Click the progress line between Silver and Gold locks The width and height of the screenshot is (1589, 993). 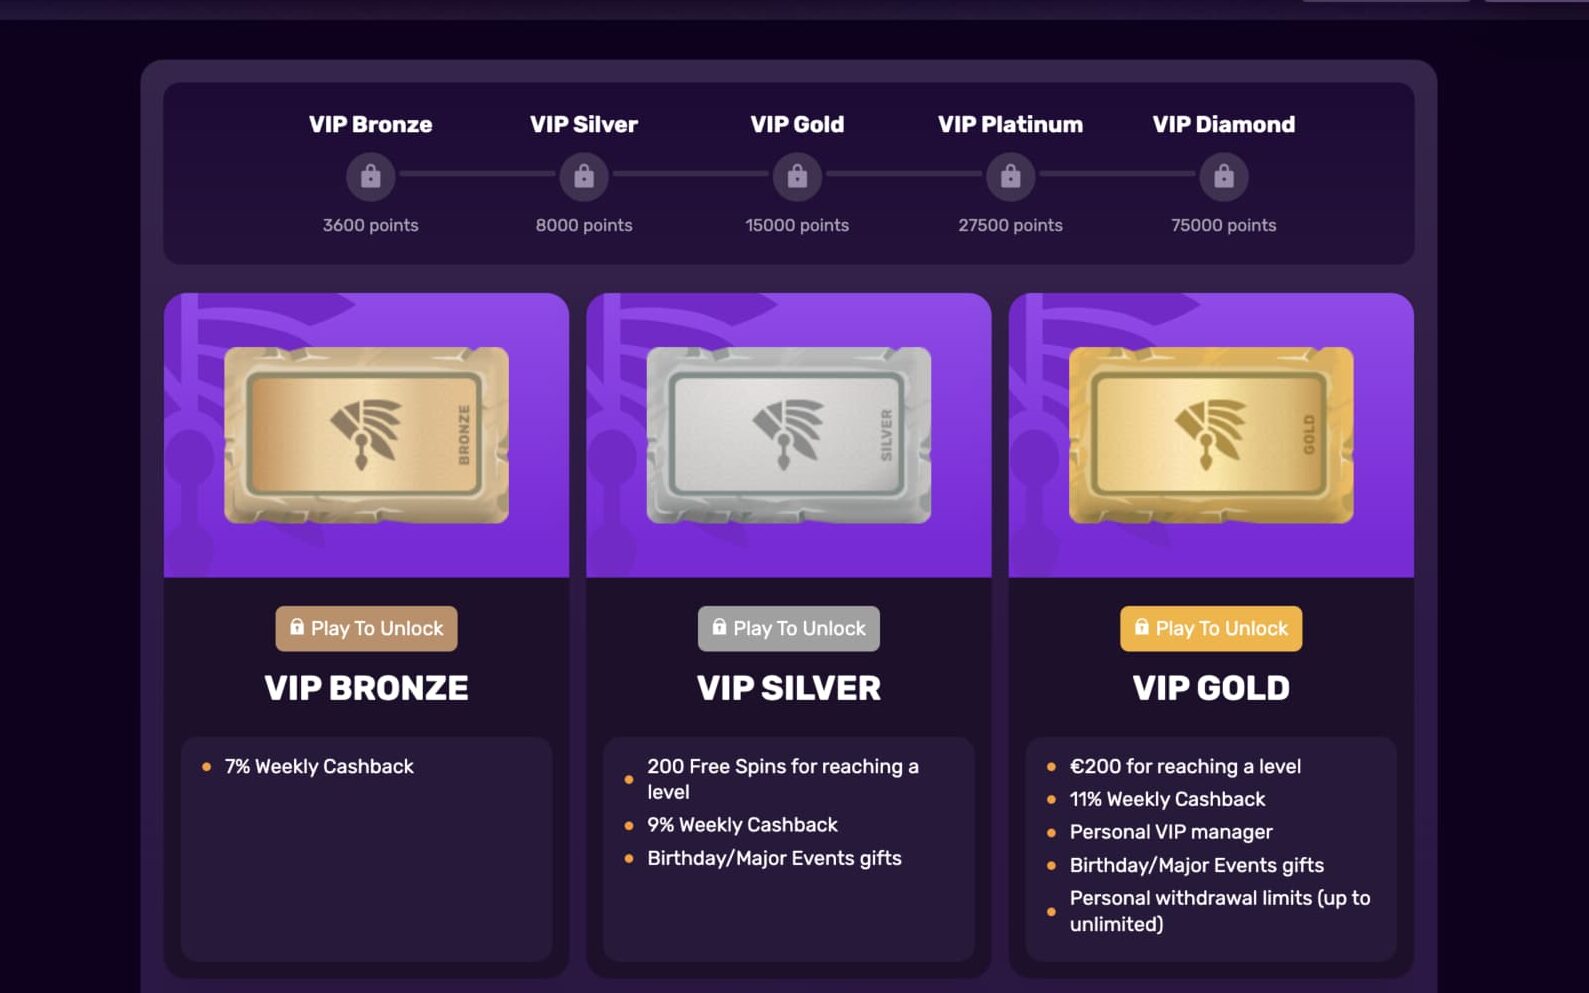690,176
